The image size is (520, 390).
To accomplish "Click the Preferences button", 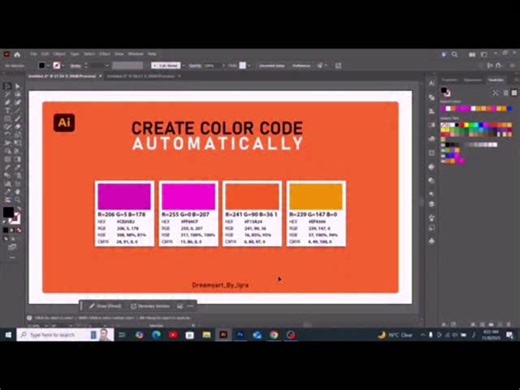I will coord(301,66).
